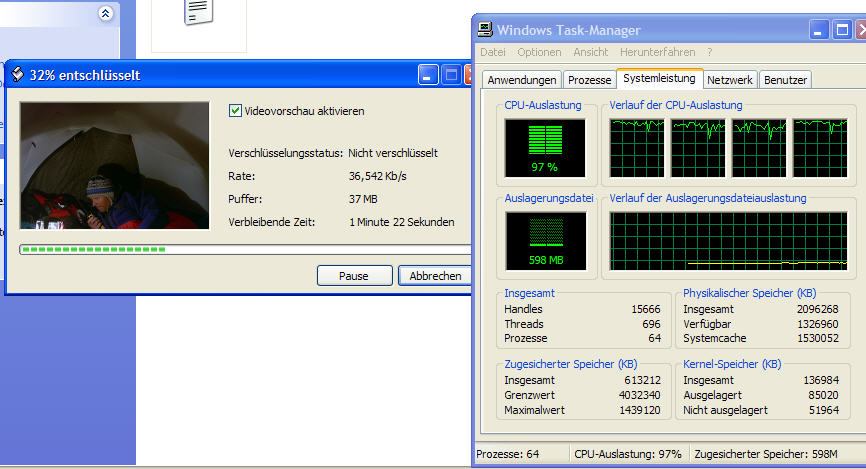The width and height of the screenshot is (866, 469).
Task: Click the Abbrechen button
Action: tap(435, 276)
